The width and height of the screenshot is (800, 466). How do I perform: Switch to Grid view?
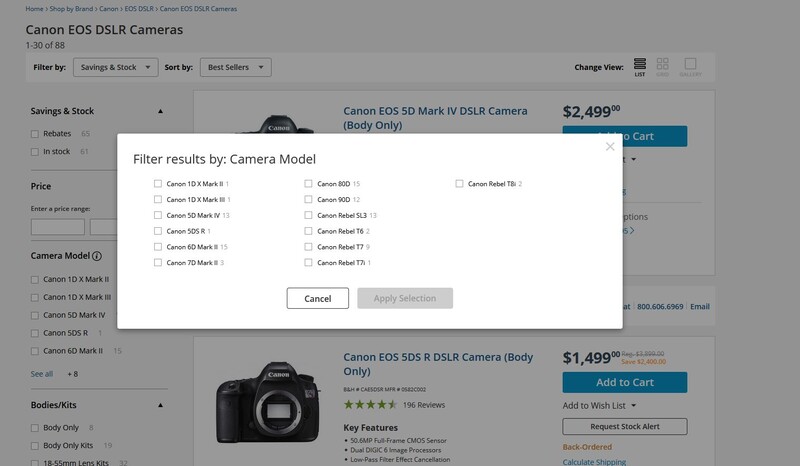pos(662,67)
